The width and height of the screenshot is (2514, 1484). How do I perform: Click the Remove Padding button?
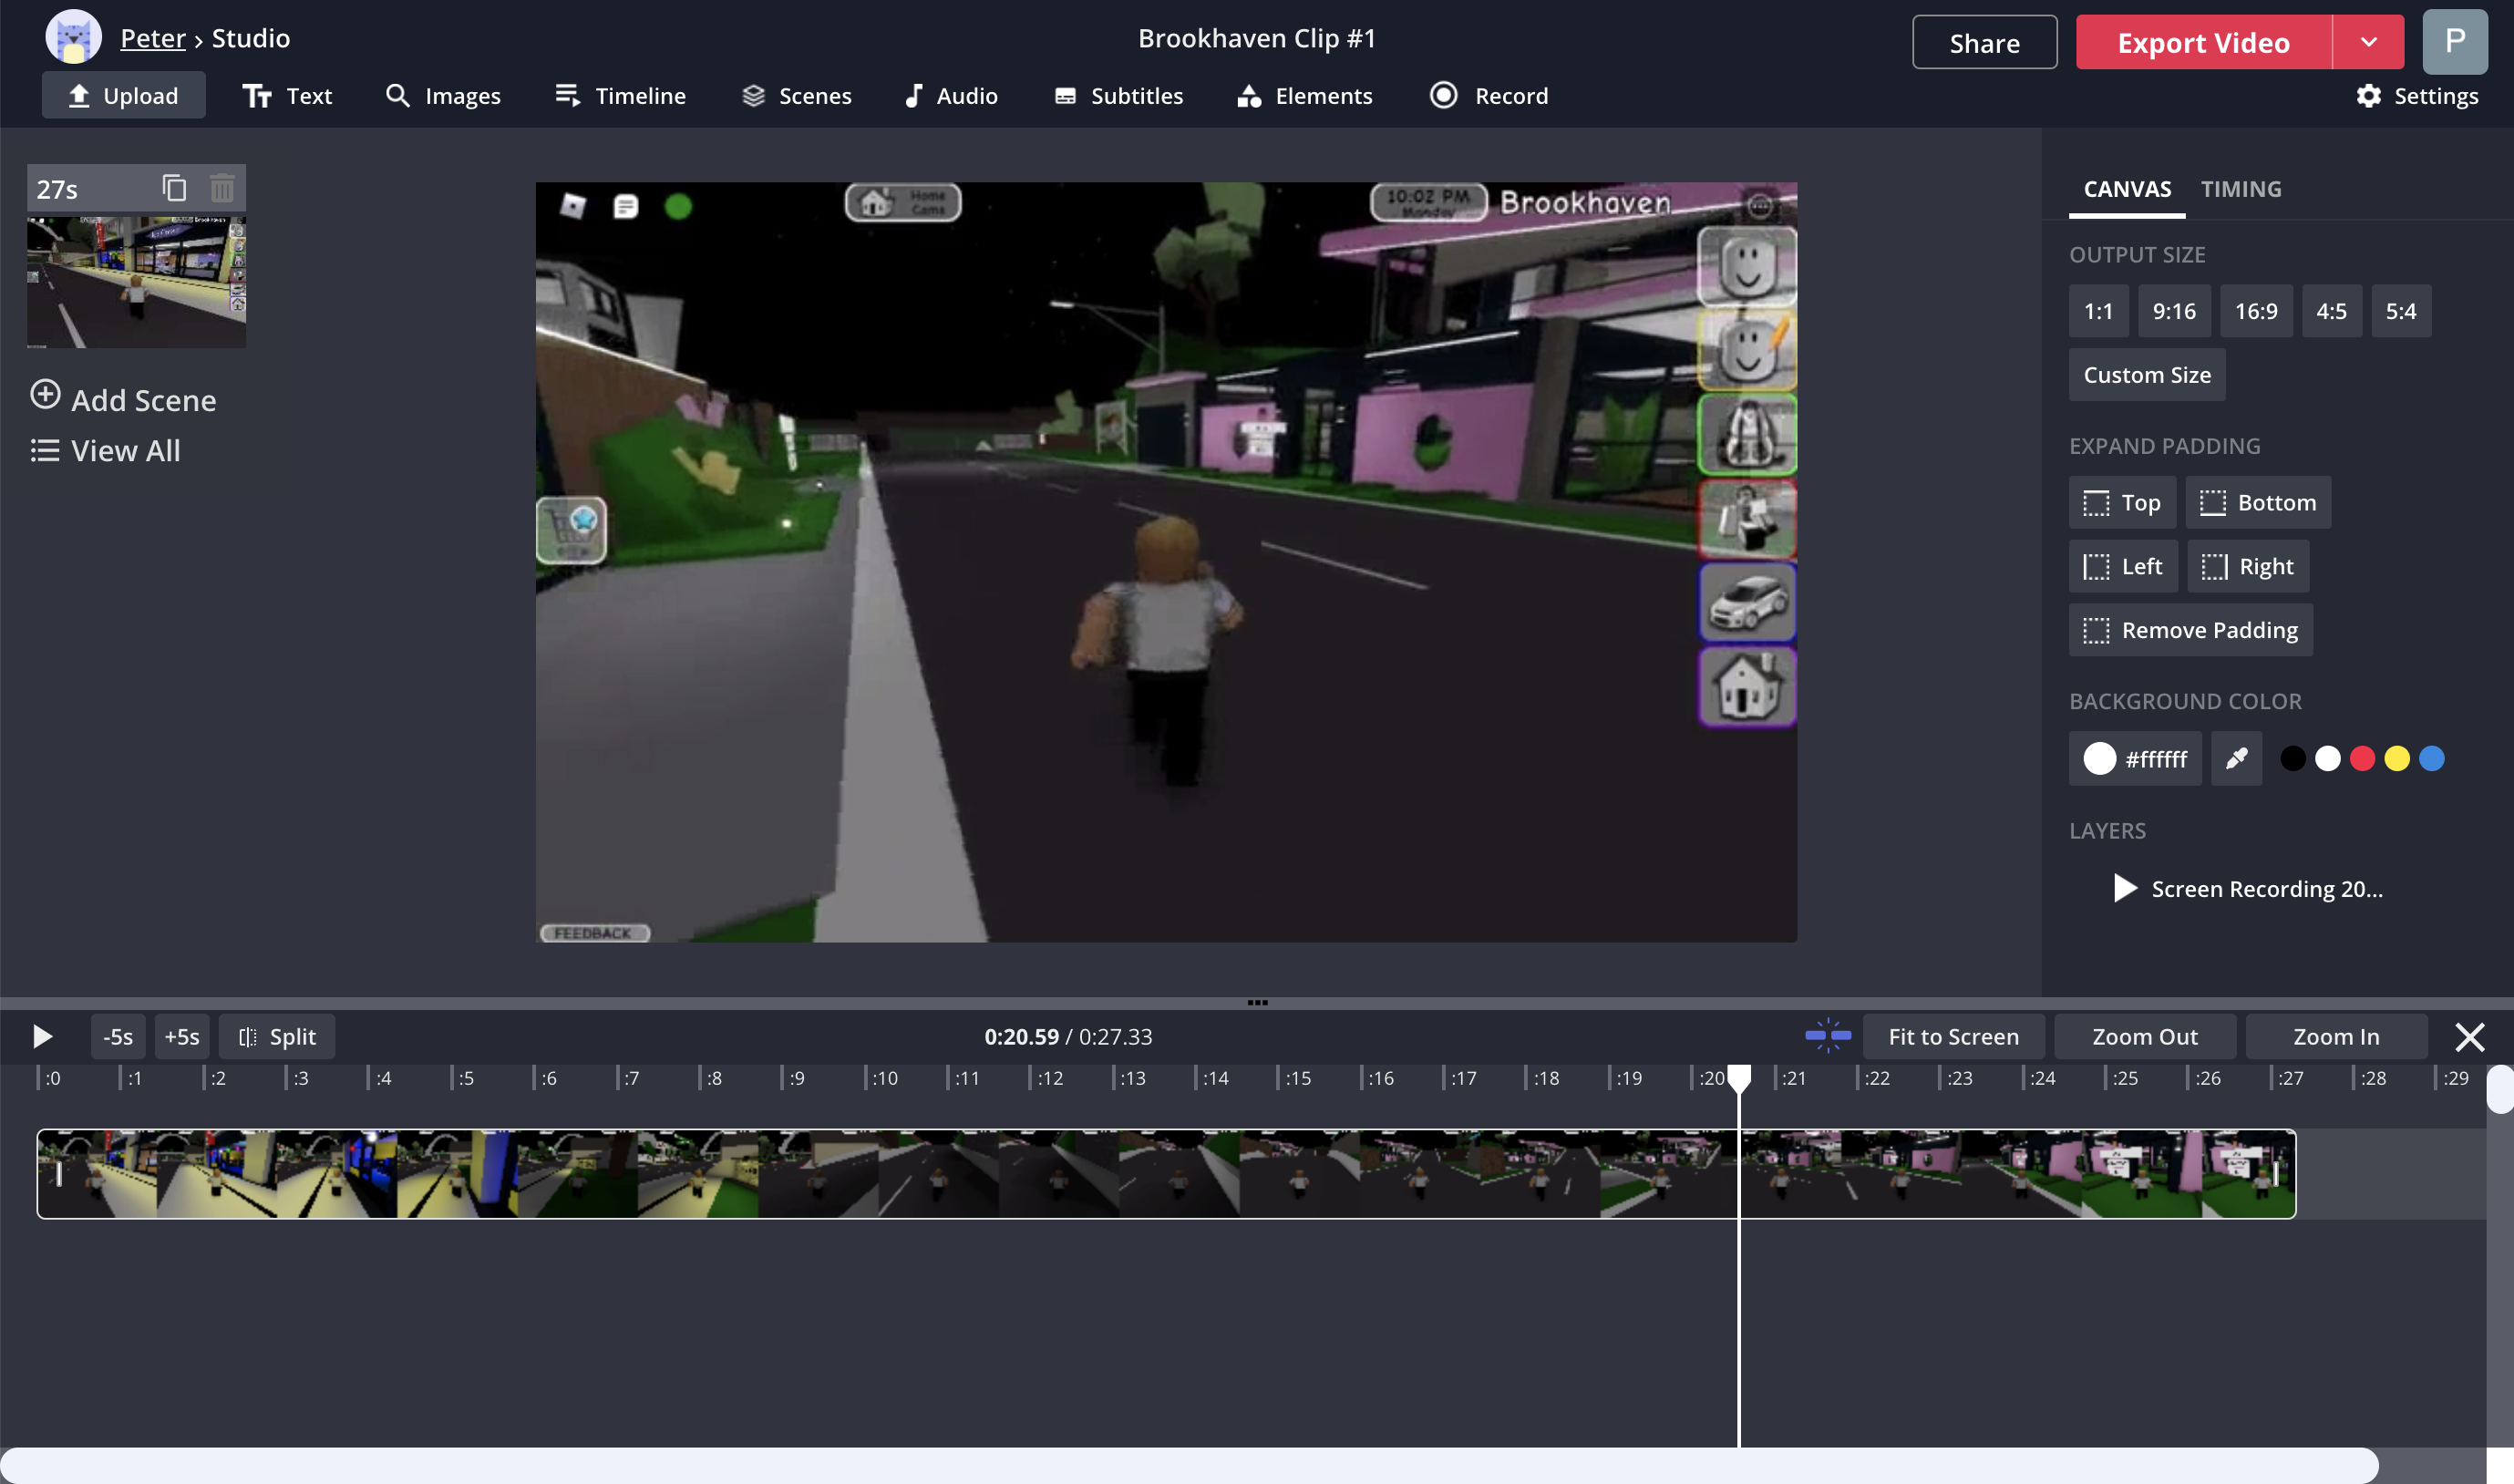2190,630
